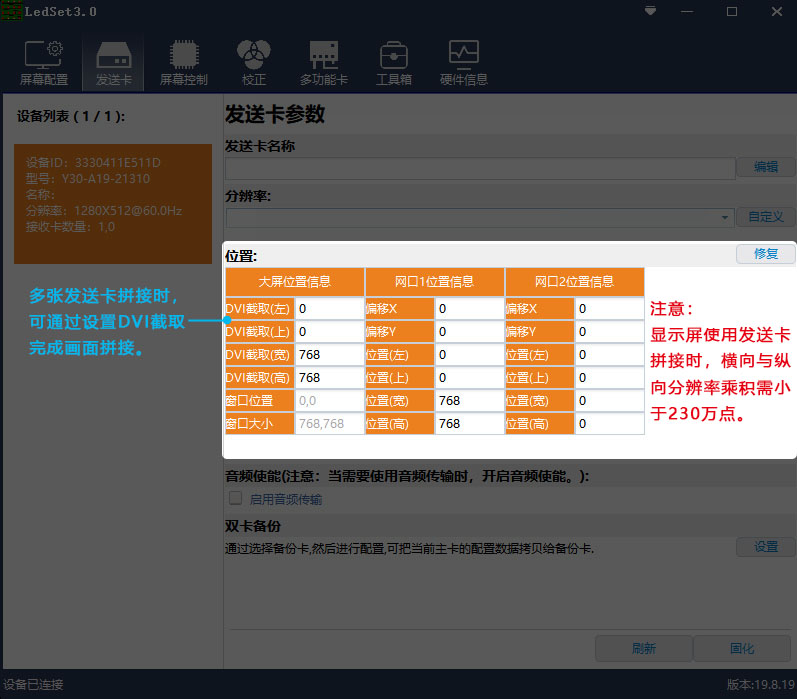Click the 刷新 refresh button

coord(643,648)
